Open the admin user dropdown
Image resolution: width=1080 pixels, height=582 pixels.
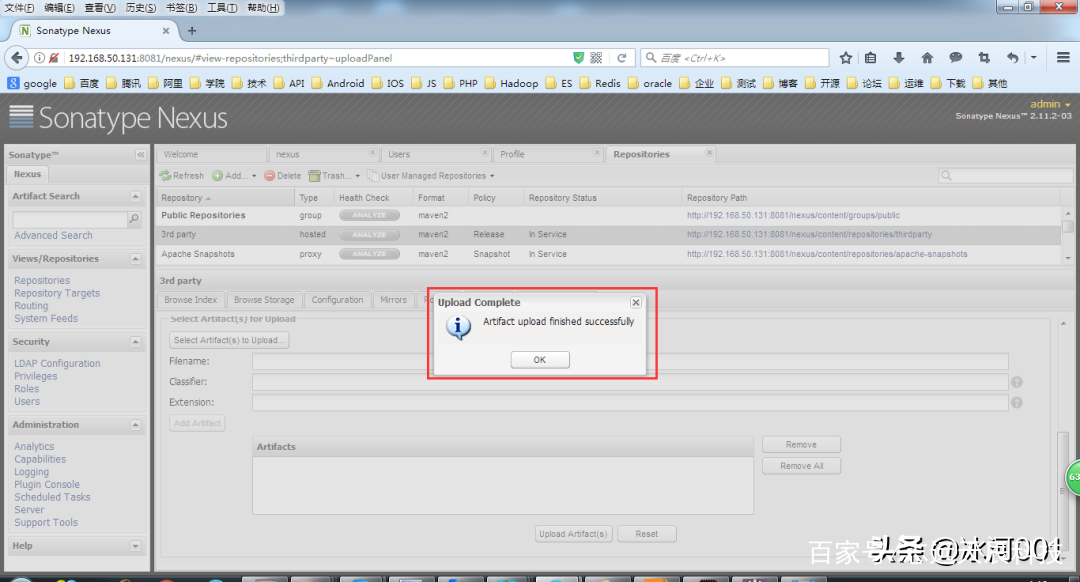tap(1050, 104)
